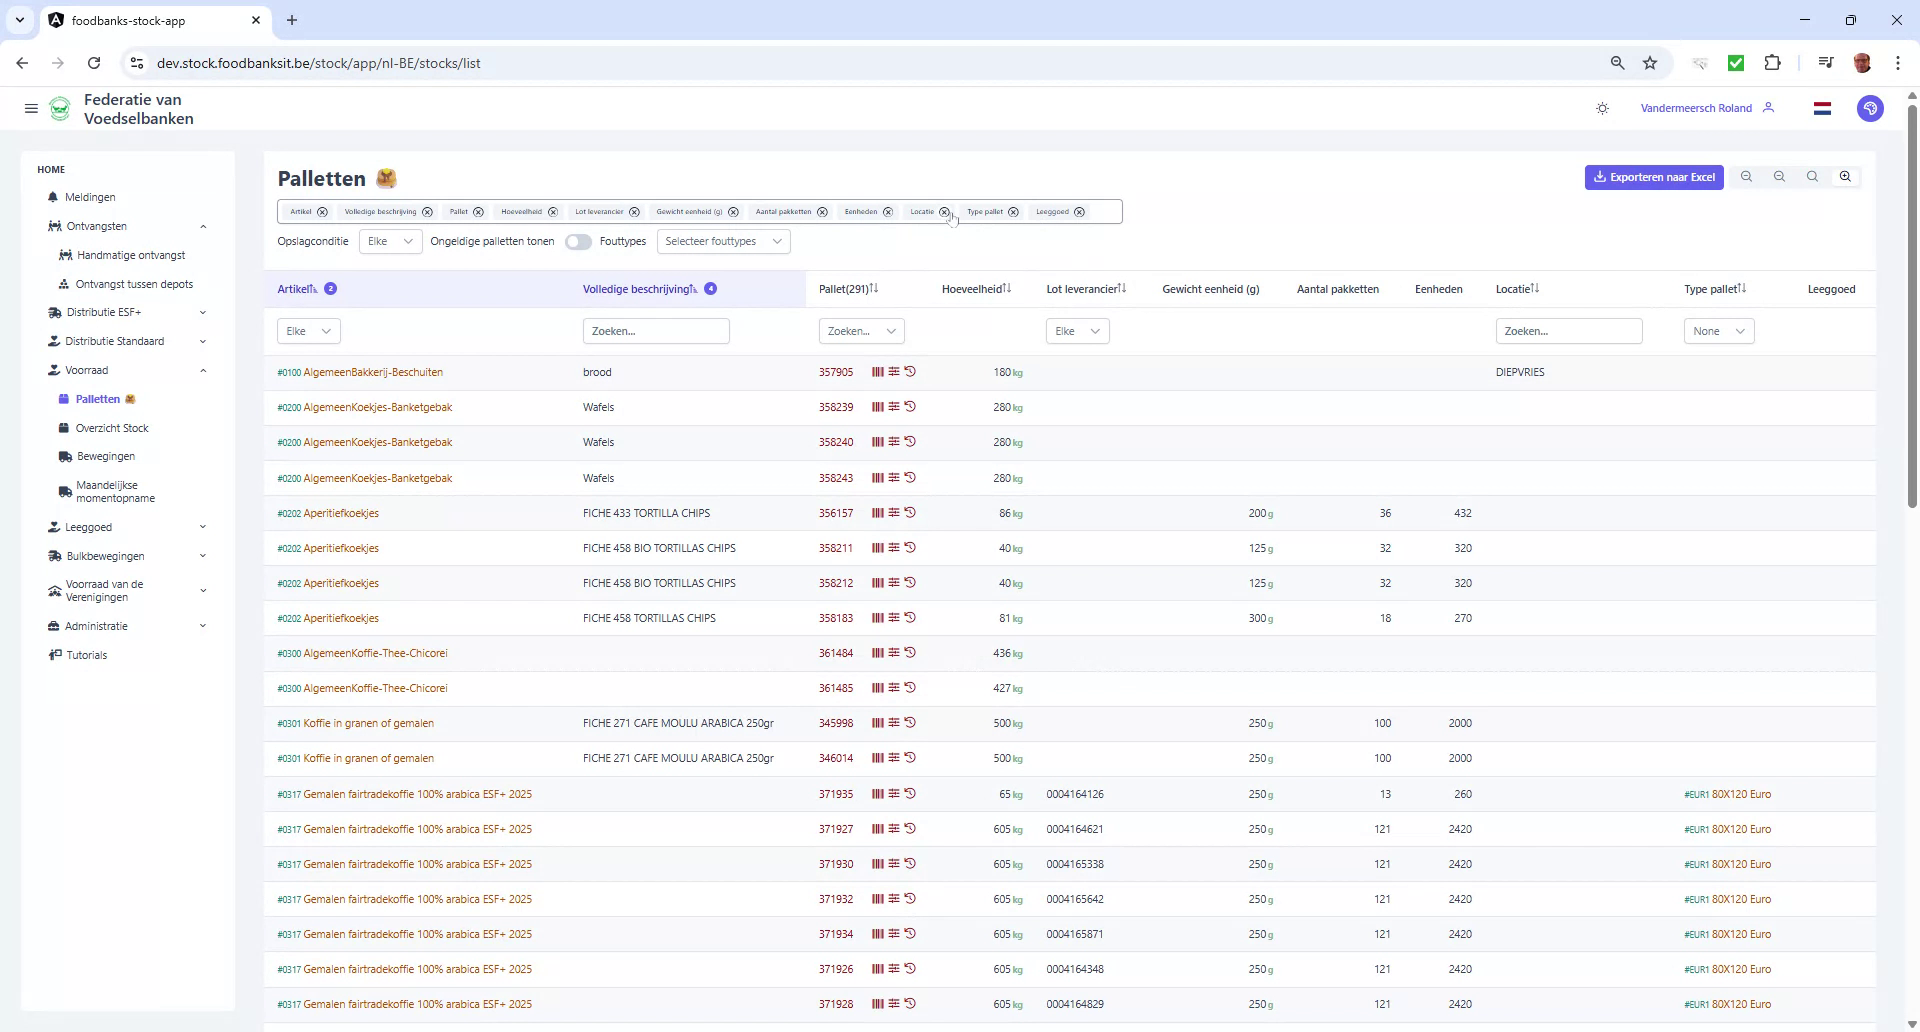The image size is (1920, 1032).
Task: Click the Meldingen bell icon in the sidebar
Action: coord(54,197)
